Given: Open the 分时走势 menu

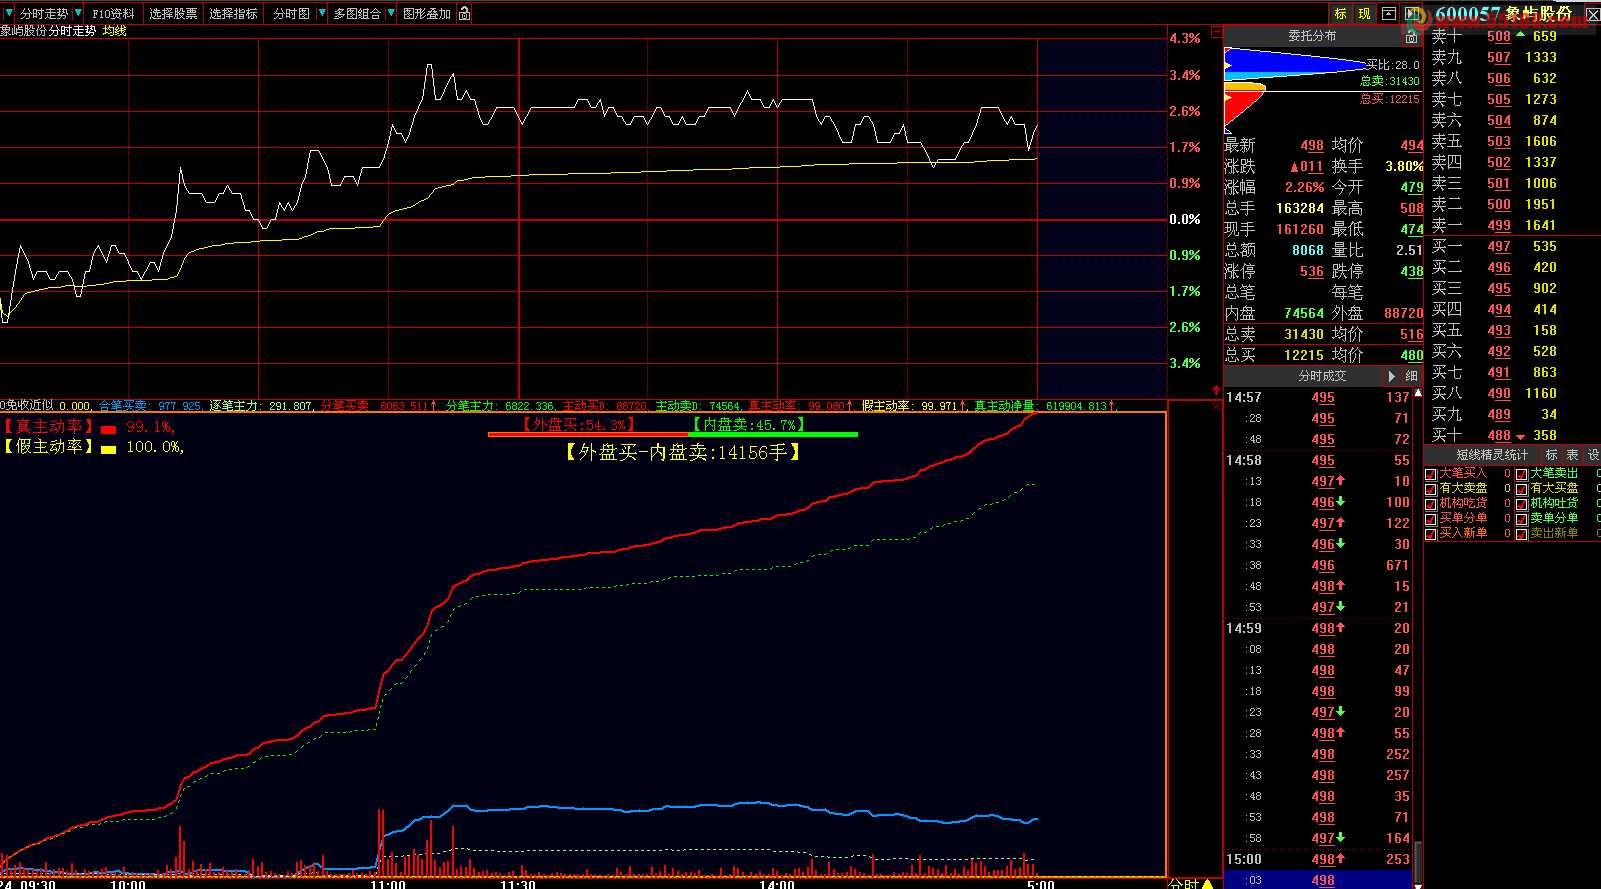Looking at the screenshot, I should pyautogui.click(x=44, y=14).
